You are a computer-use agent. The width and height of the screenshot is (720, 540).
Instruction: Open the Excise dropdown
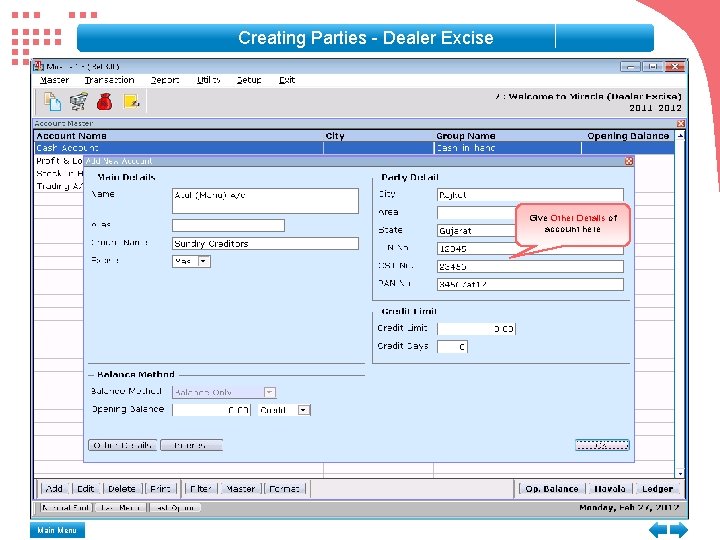[203, 261]
